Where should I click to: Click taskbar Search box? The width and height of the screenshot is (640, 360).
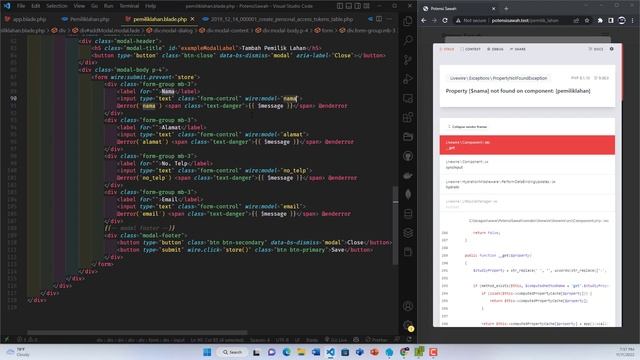click(232, 352)
